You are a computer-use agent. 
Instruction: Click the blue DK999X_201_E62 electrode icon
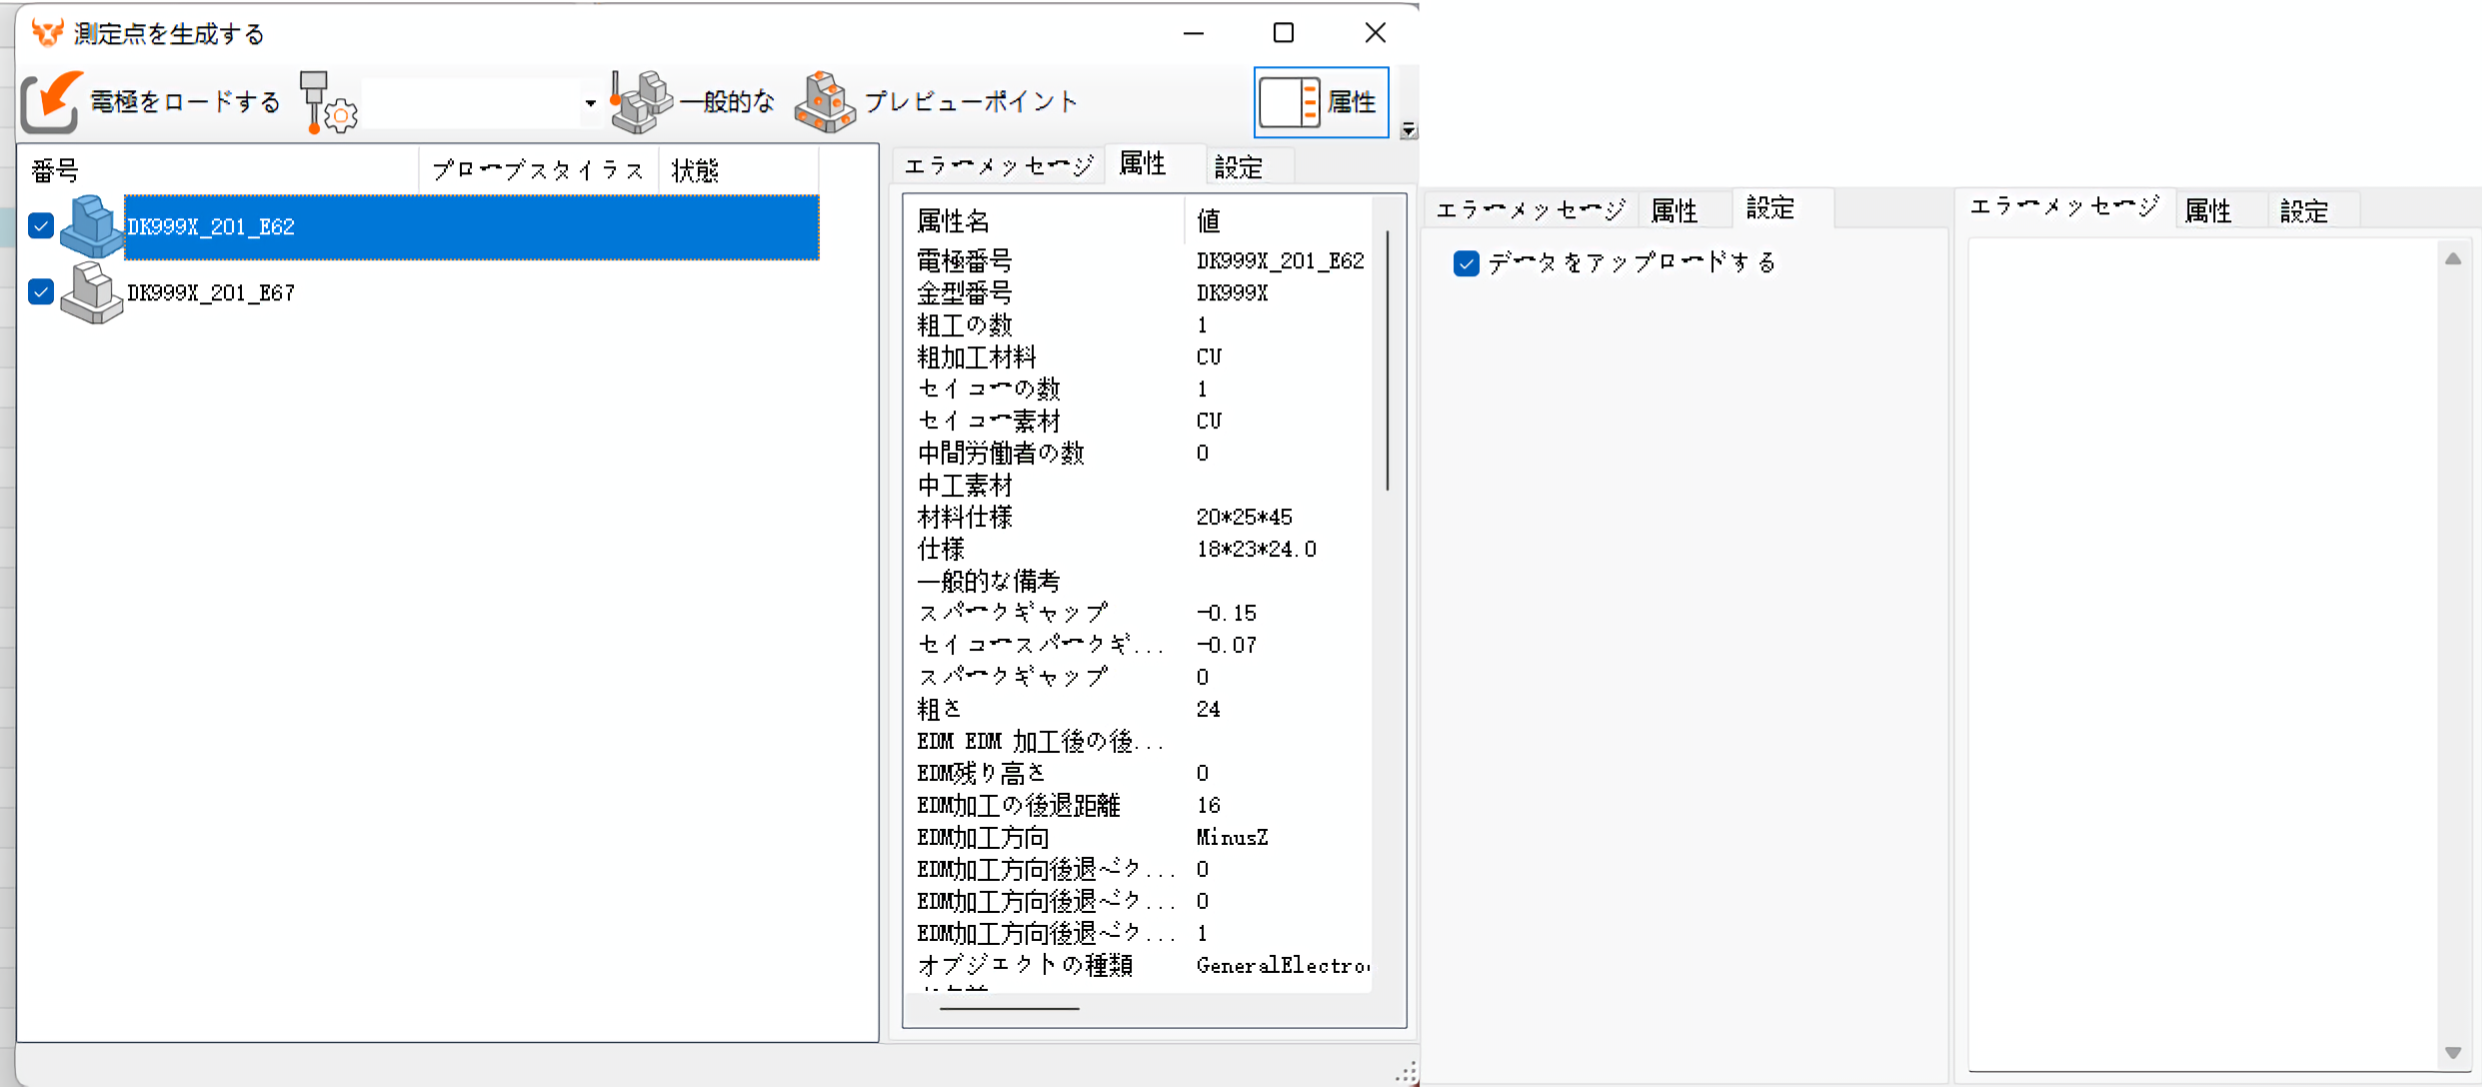pos(91,226)
